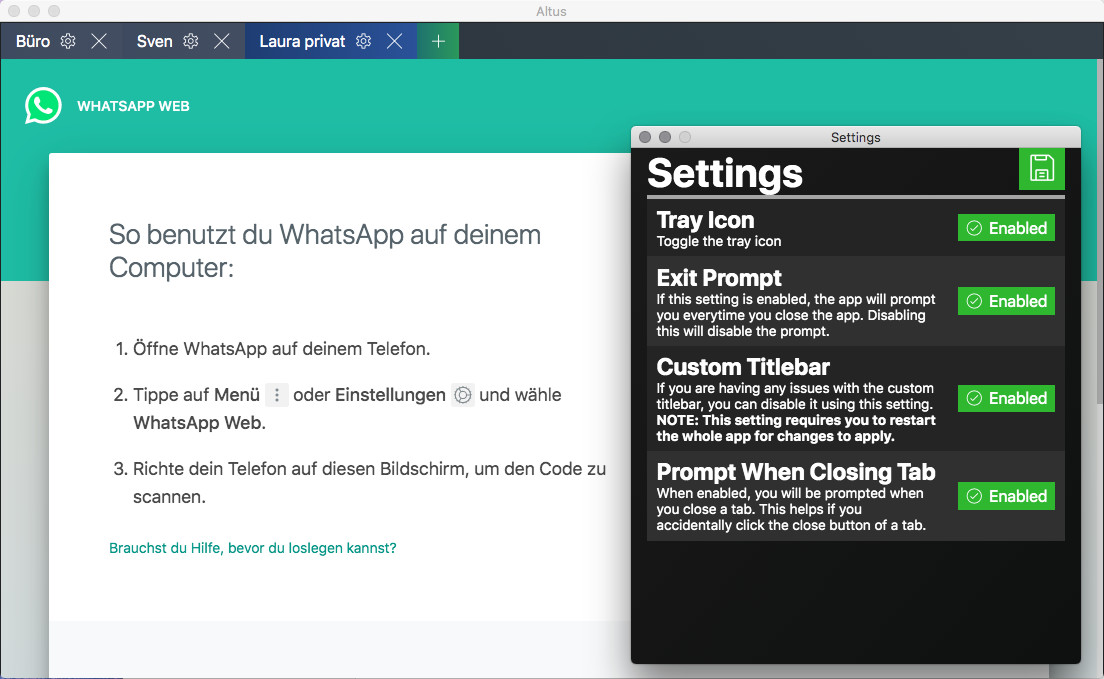Close the Laura privat tab
The image size is (1104, 679).
[395, 41]
